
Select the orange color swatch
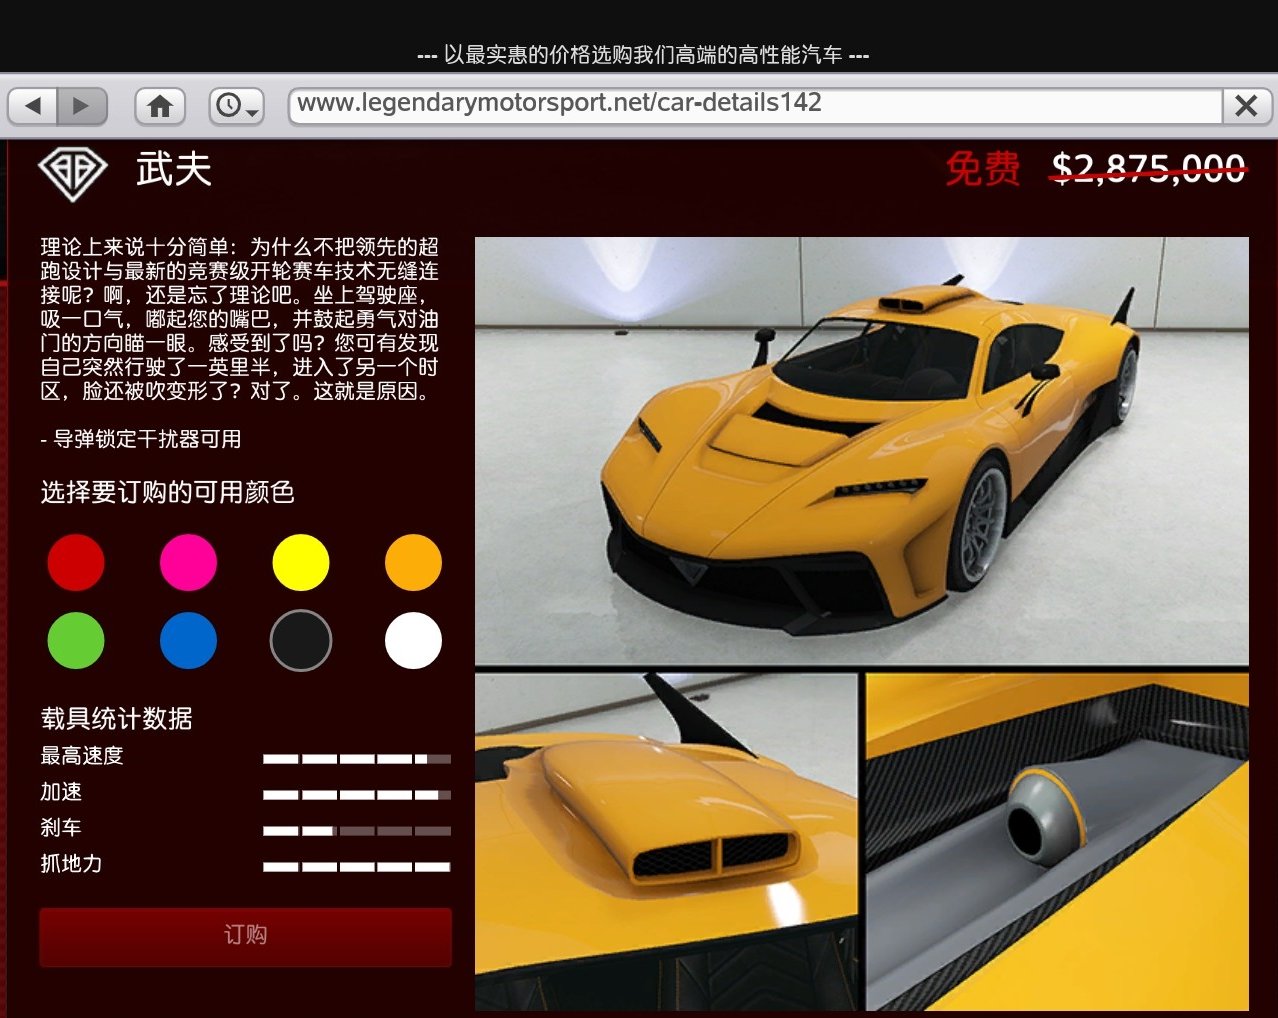(413, 562)
